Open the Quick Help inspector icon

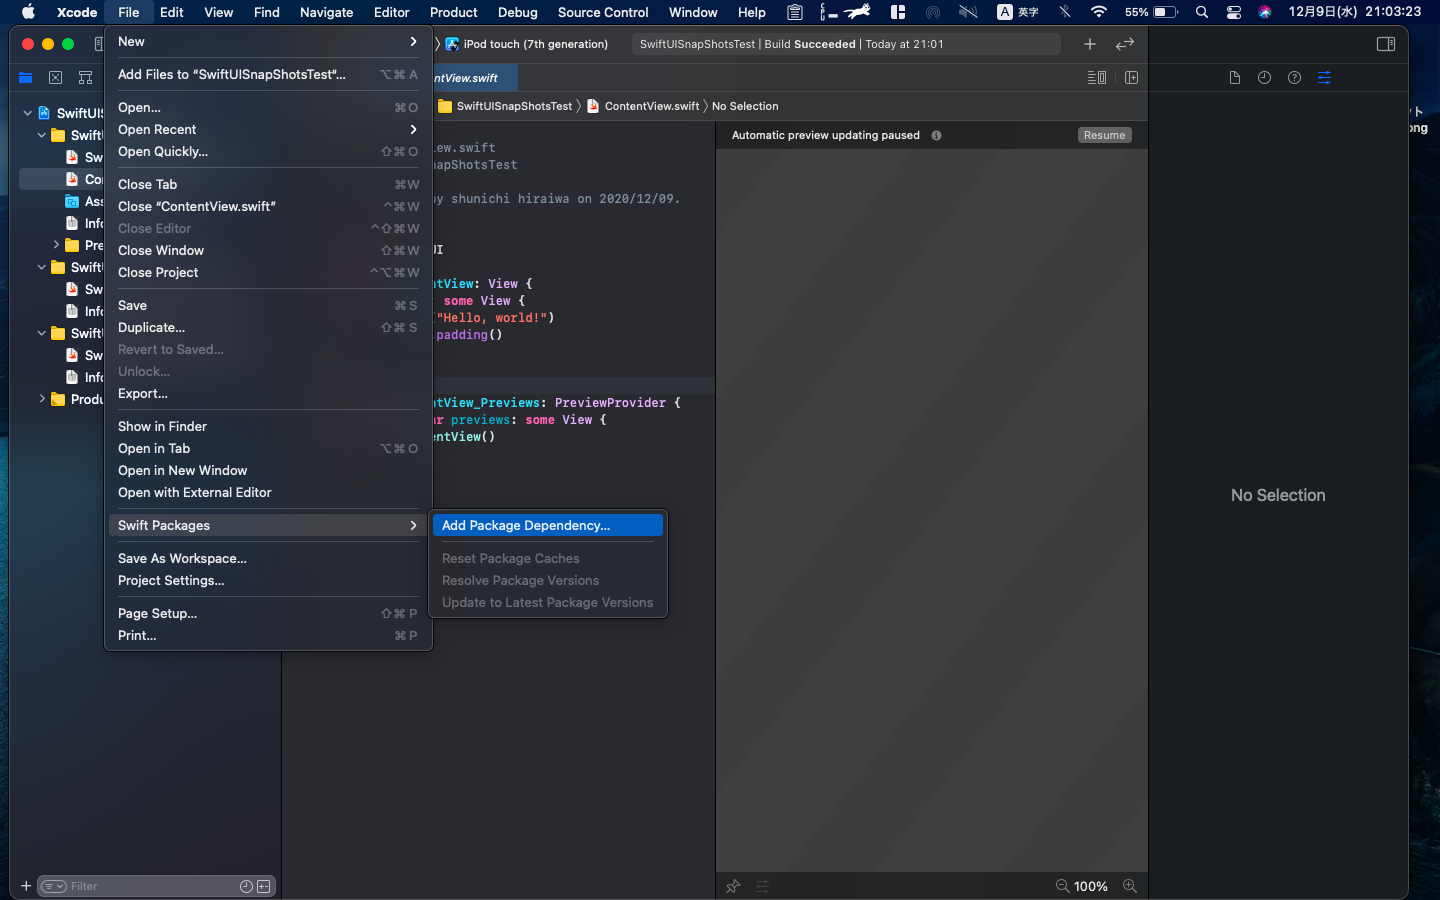point(1294,78)
